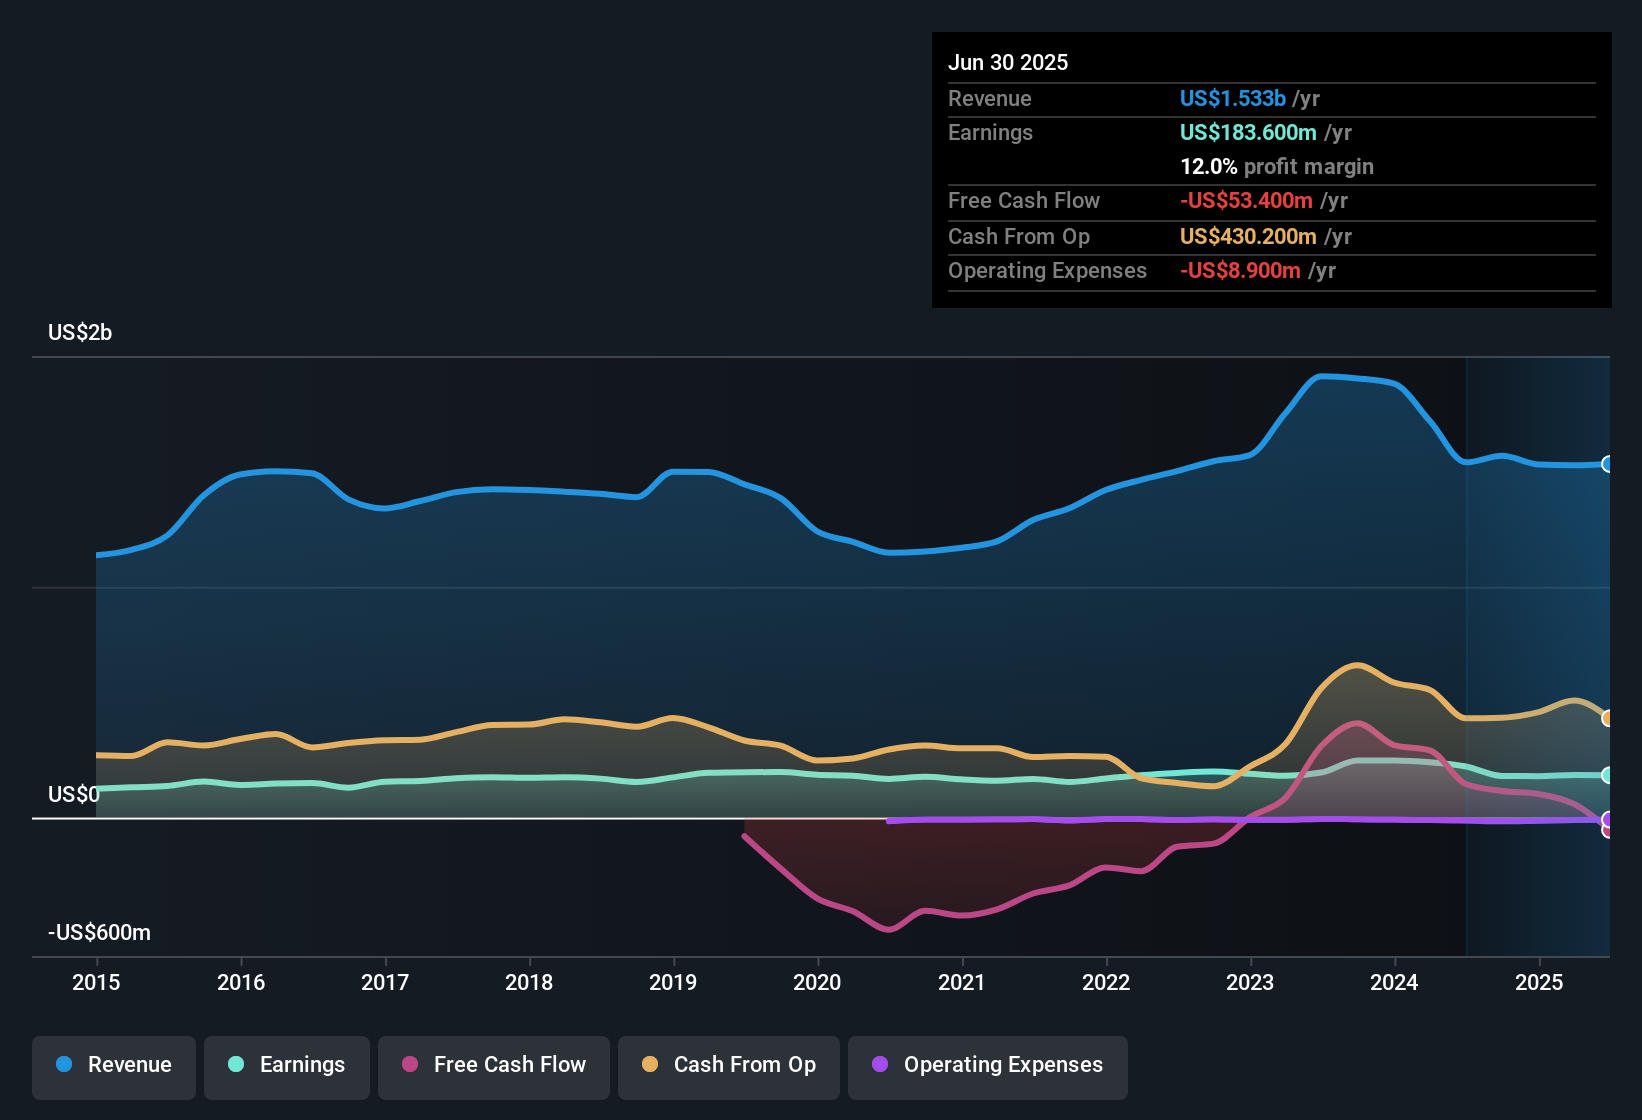The width and height of the screenshot is (1642, 1120).
Task: Click the Operating Expenses endpoint marker
Action: click(1607, 820)
